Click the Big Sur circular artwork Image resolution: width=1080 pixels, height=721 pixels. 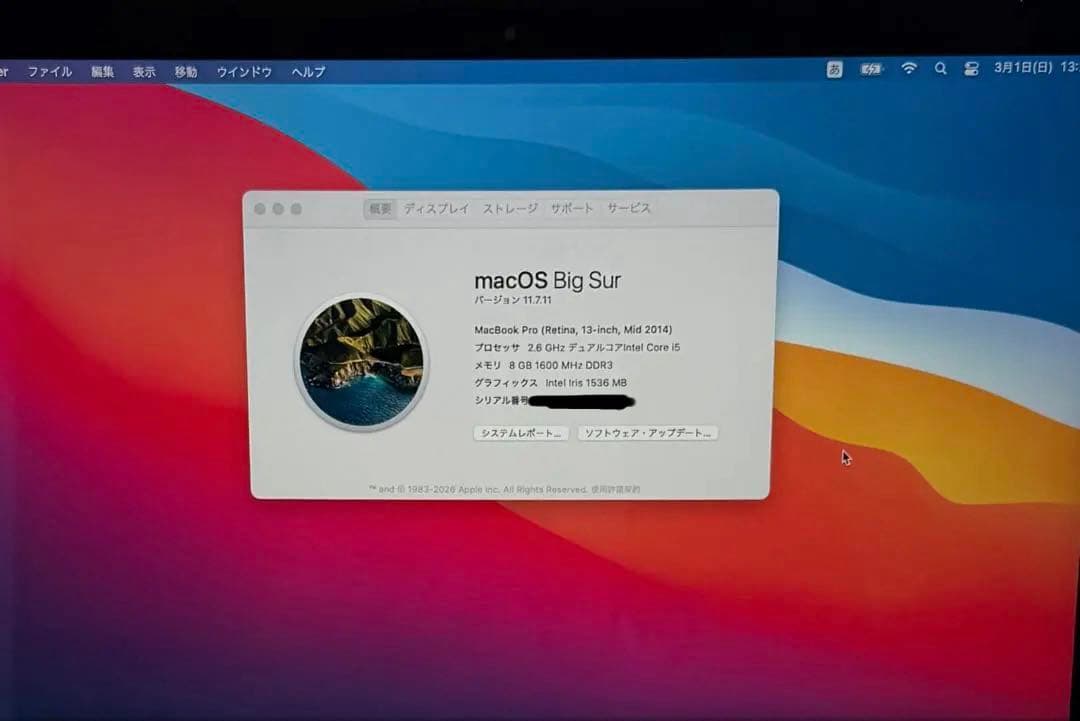[x=362, y=362]
